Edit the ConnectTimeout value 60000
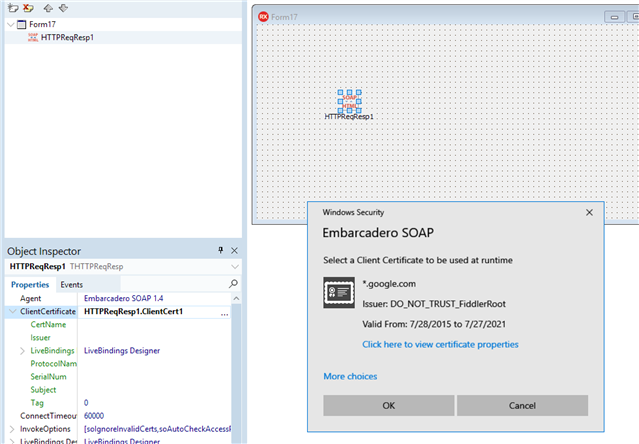The height and width of the screenshot is (444, 639). click(x=94, y=416)
